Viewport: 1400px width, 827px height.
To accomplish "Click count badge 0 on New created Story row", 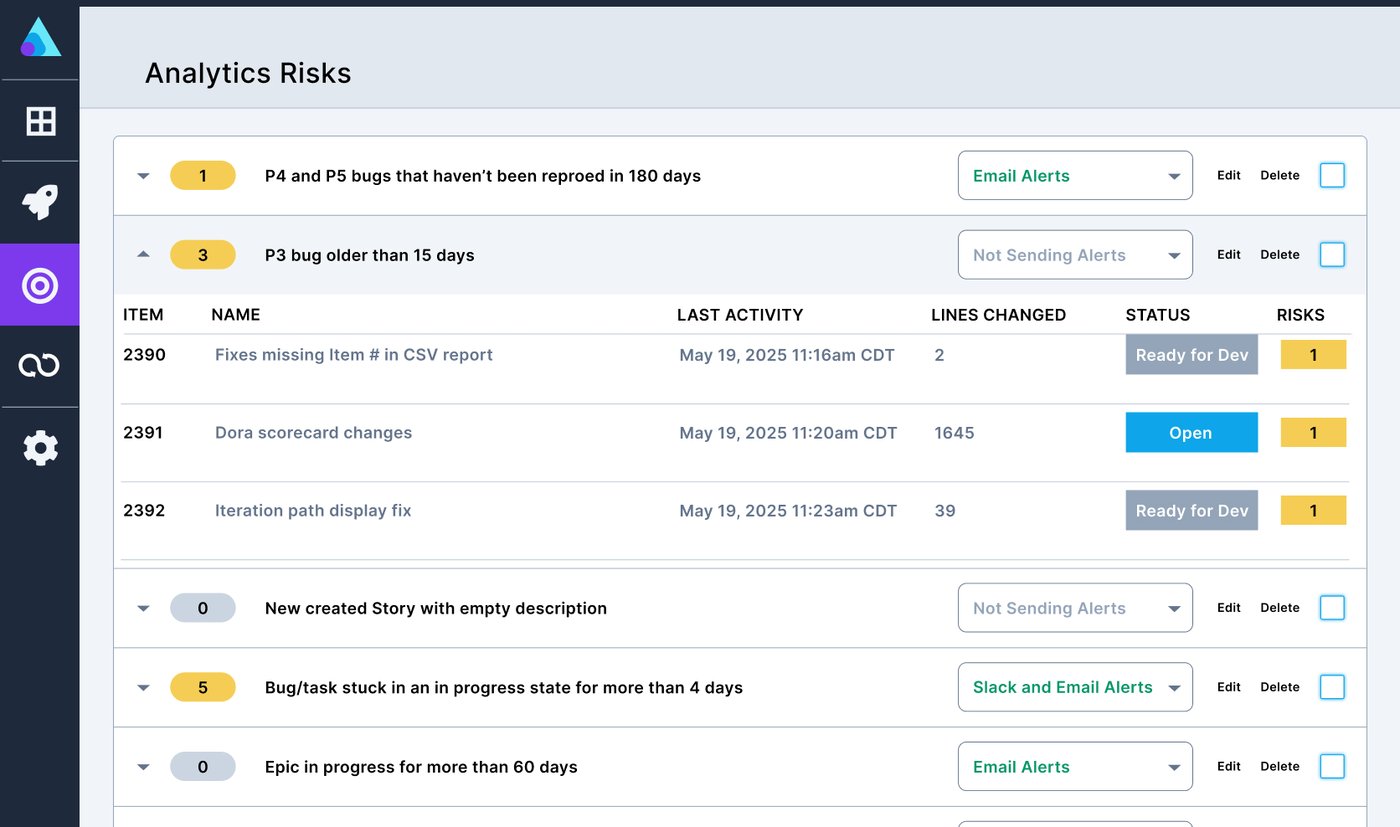I will (x=203, y=608).
